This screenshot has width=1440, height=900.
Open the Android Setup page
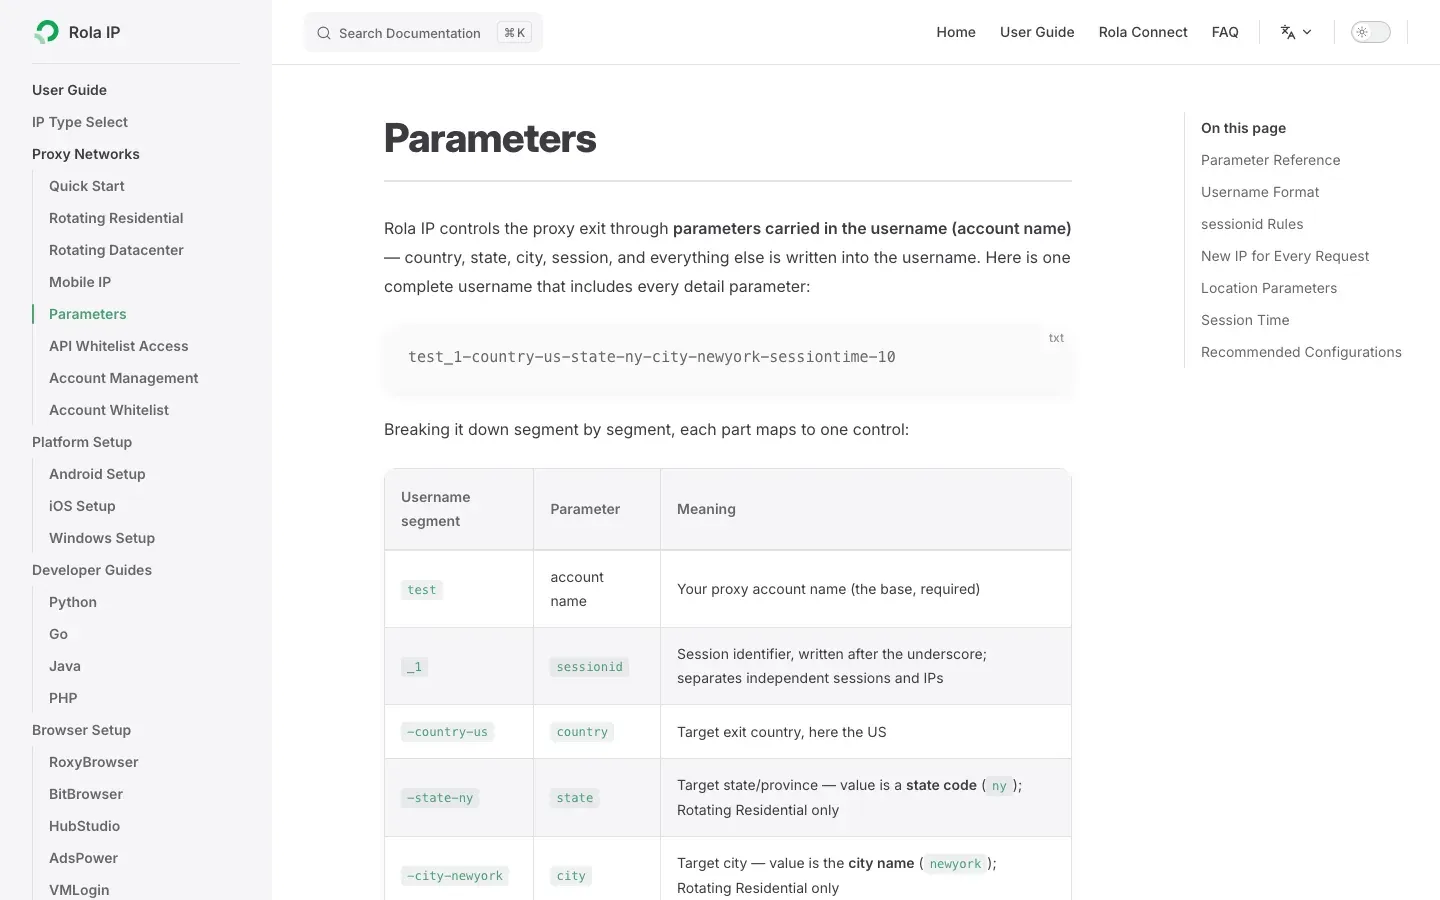97,474
